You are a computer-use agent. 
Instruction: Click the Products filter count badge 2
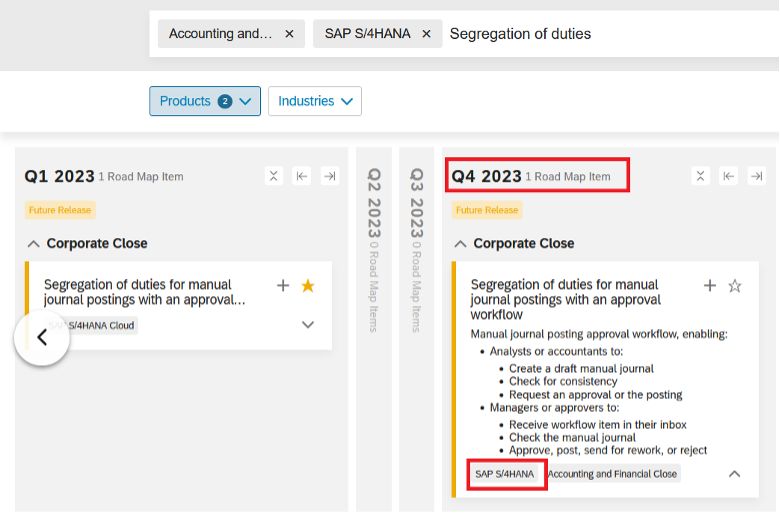pyautogui.click(x=225, y=102)
